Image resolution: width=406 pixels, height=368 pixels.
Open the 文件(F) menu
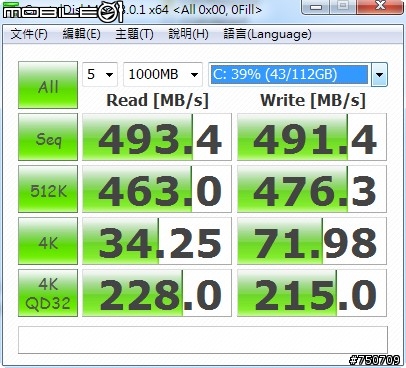click(29, 34)
